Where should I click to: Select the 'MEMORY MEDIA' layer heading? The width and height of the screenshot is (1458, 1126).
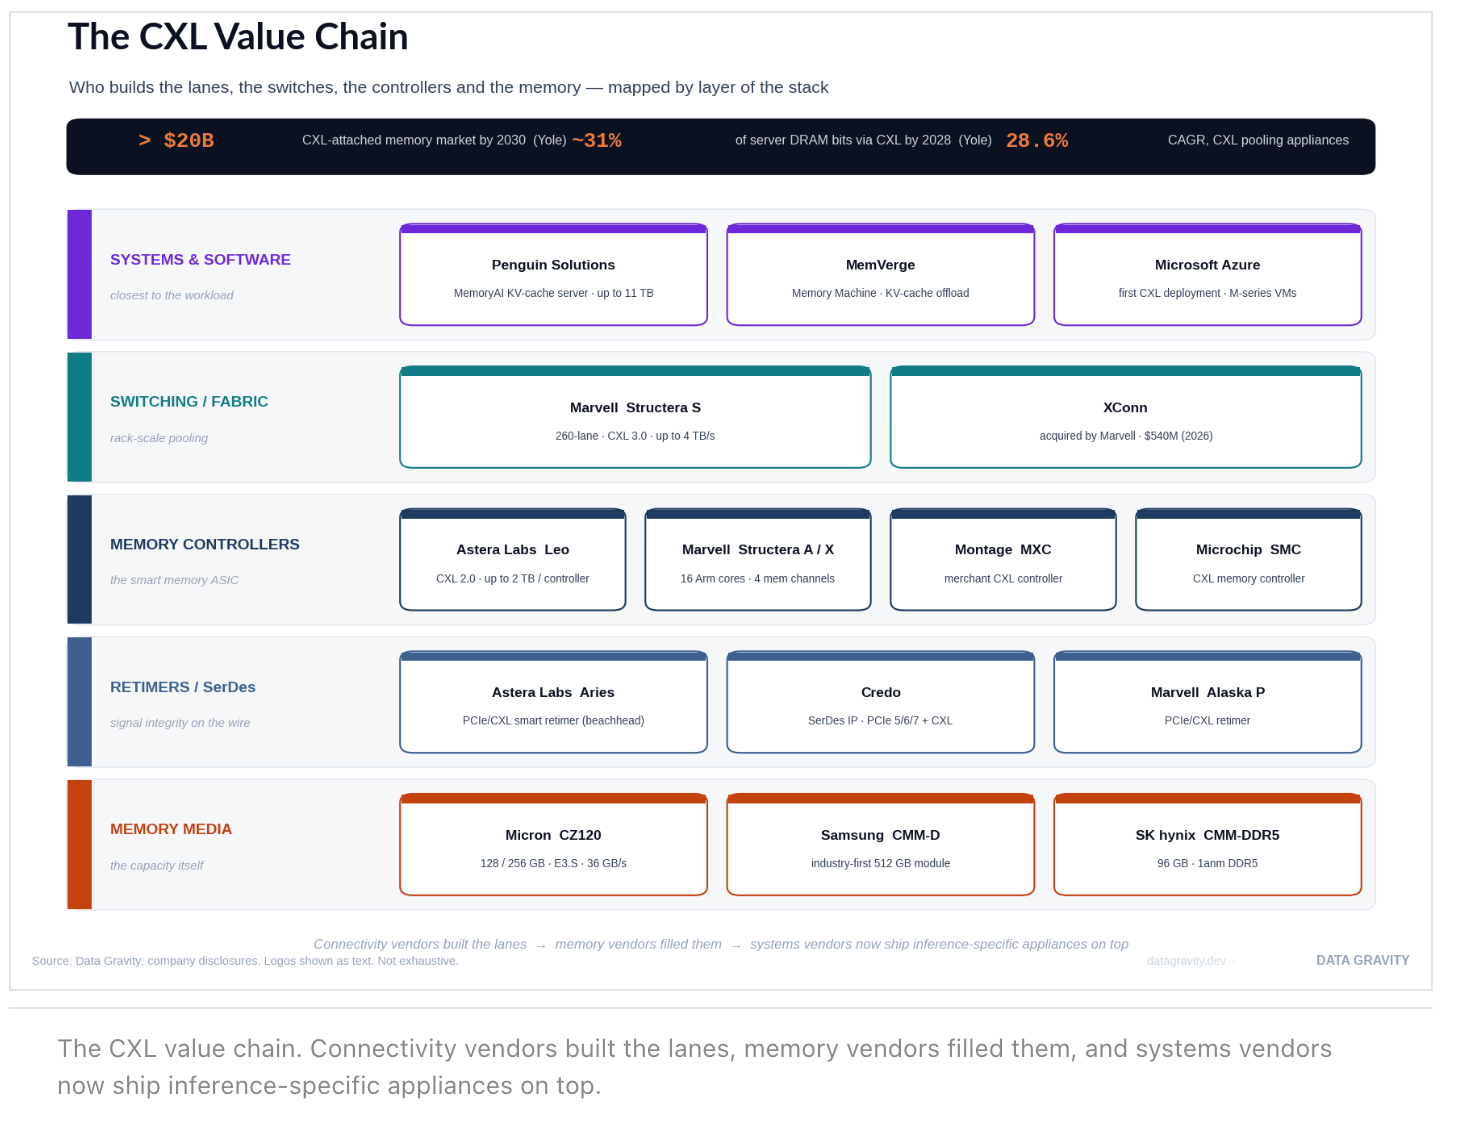171,829
